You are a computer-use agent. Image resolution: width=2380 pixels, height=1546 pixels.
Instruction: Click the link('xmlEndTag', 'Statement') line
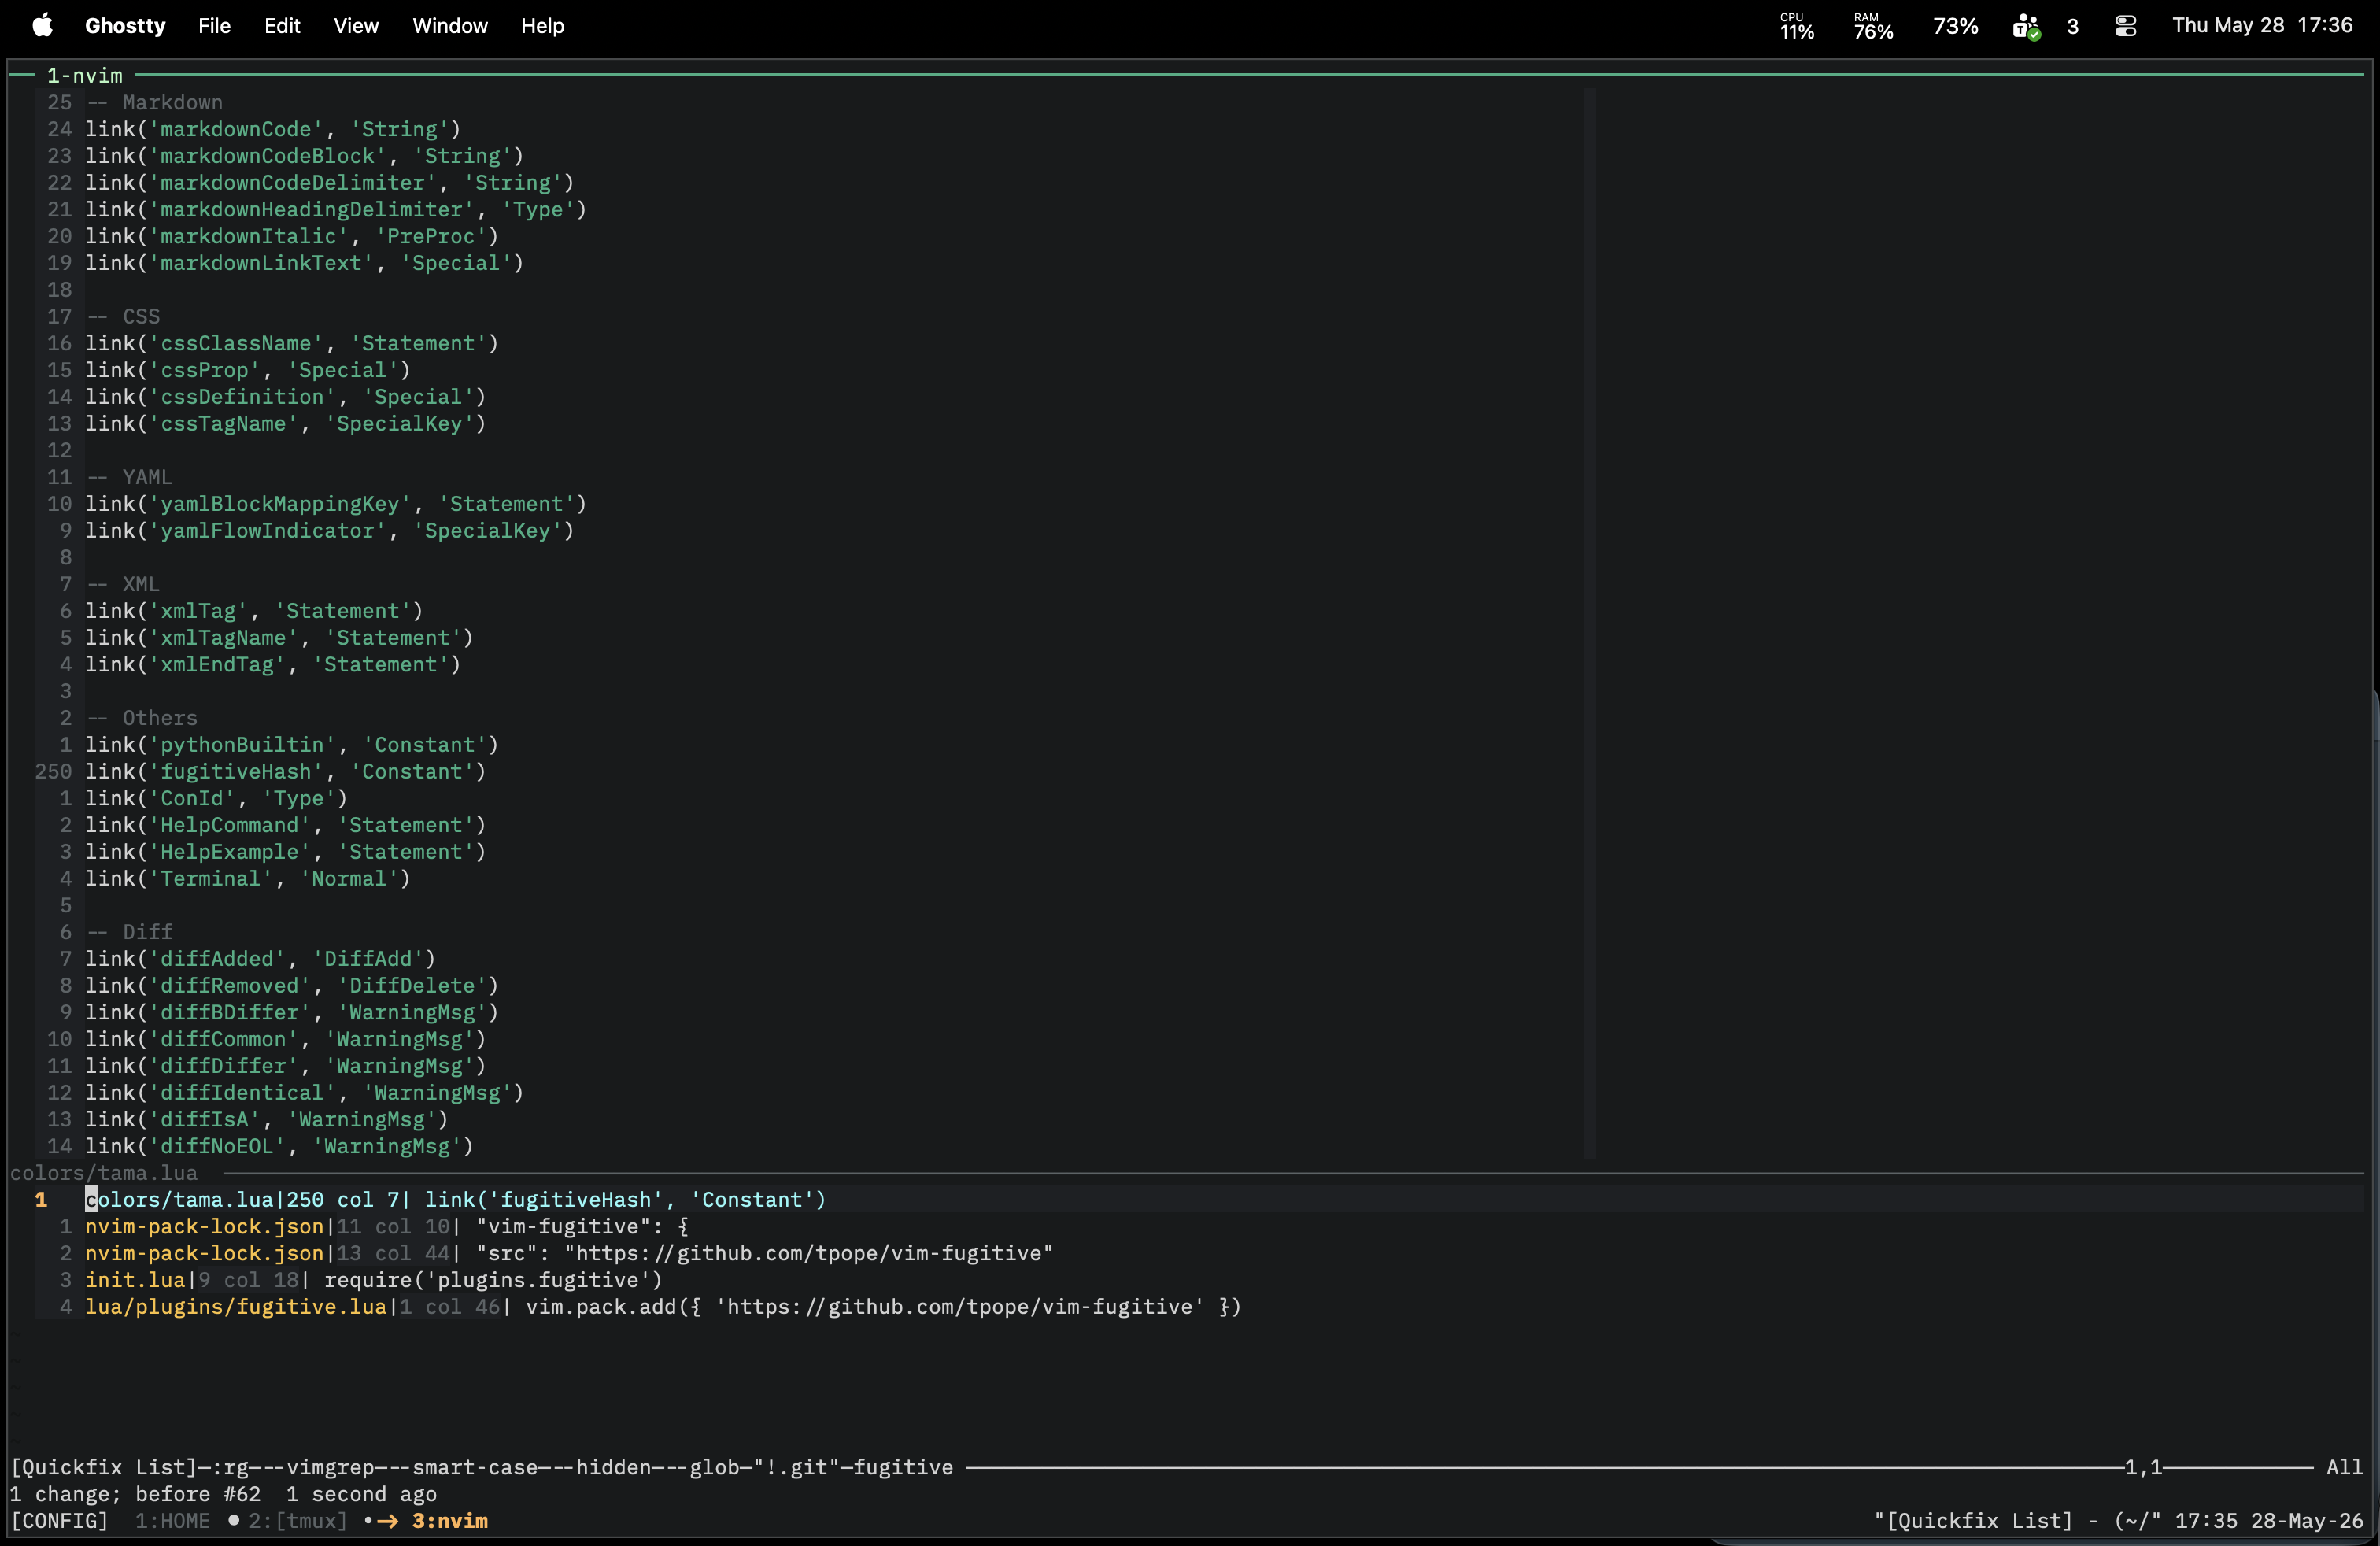(273, 665)
